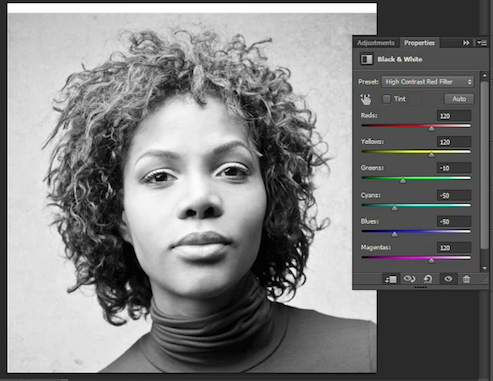Screen dimensions: 493x381
Task: Toggle layer visibility eye in Properties panel
Action: [448, 279]
